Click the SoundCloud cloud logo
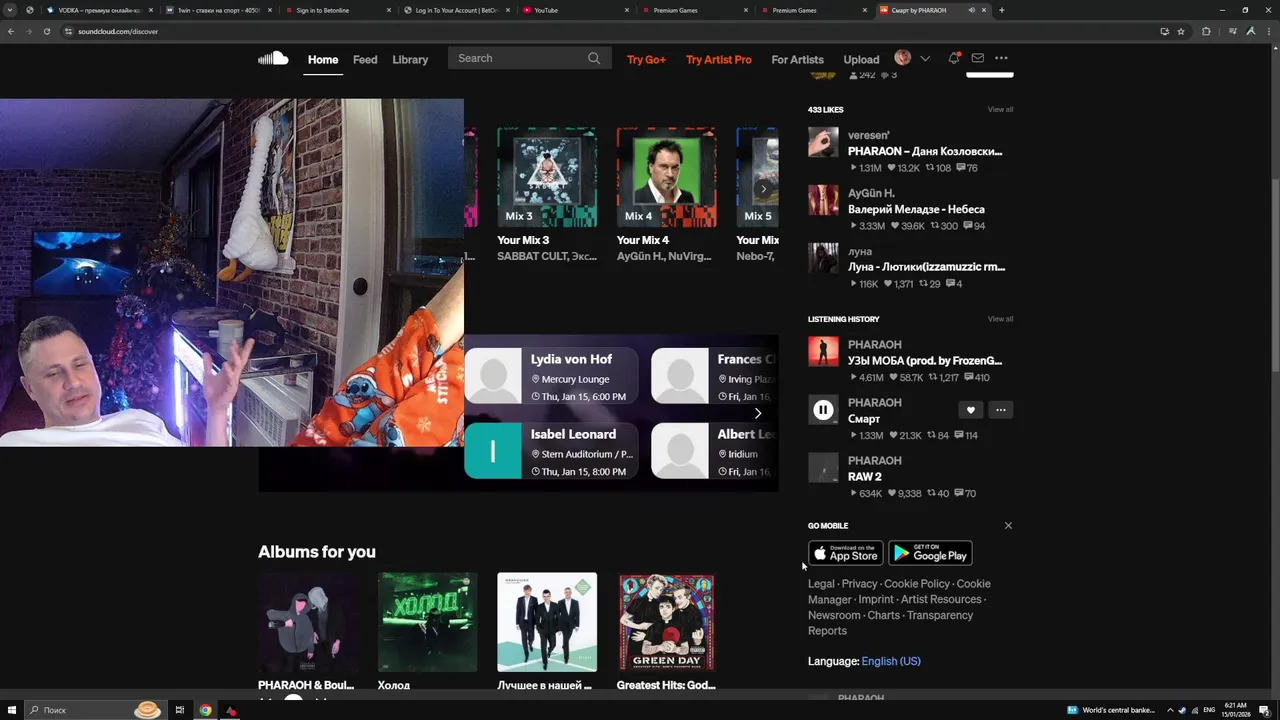The height and width of the screenshot is (720, 1280). pyautogui.click(x=273, y=59)
